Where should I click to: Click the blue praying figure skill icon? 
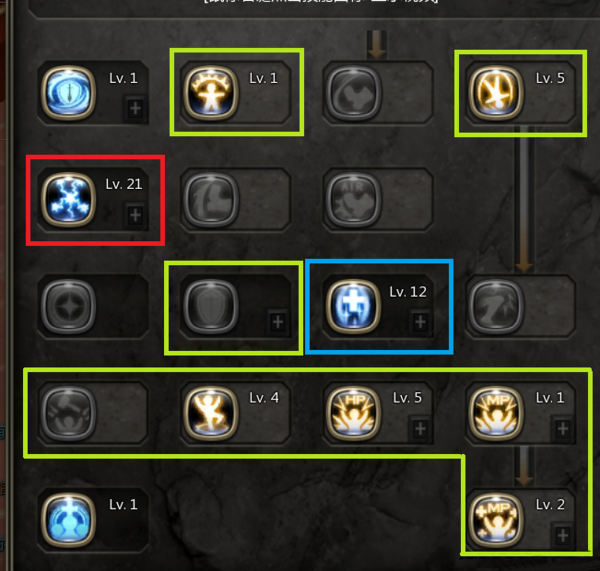pyautogui.click(x=68, y=520)
